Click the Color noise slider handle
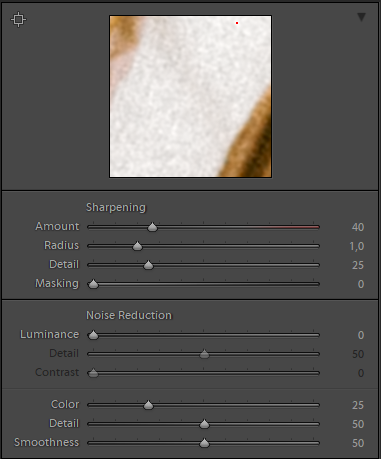The width and height of the screenshot is (381, 459). pyautogui.click(x=148, y=405)
